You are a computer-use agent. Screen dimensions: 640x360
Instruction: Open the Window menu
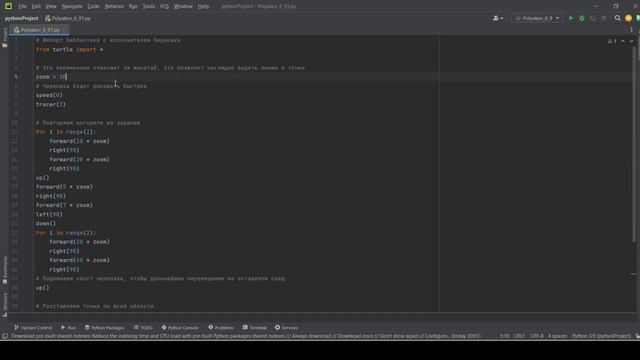[183, 6]
